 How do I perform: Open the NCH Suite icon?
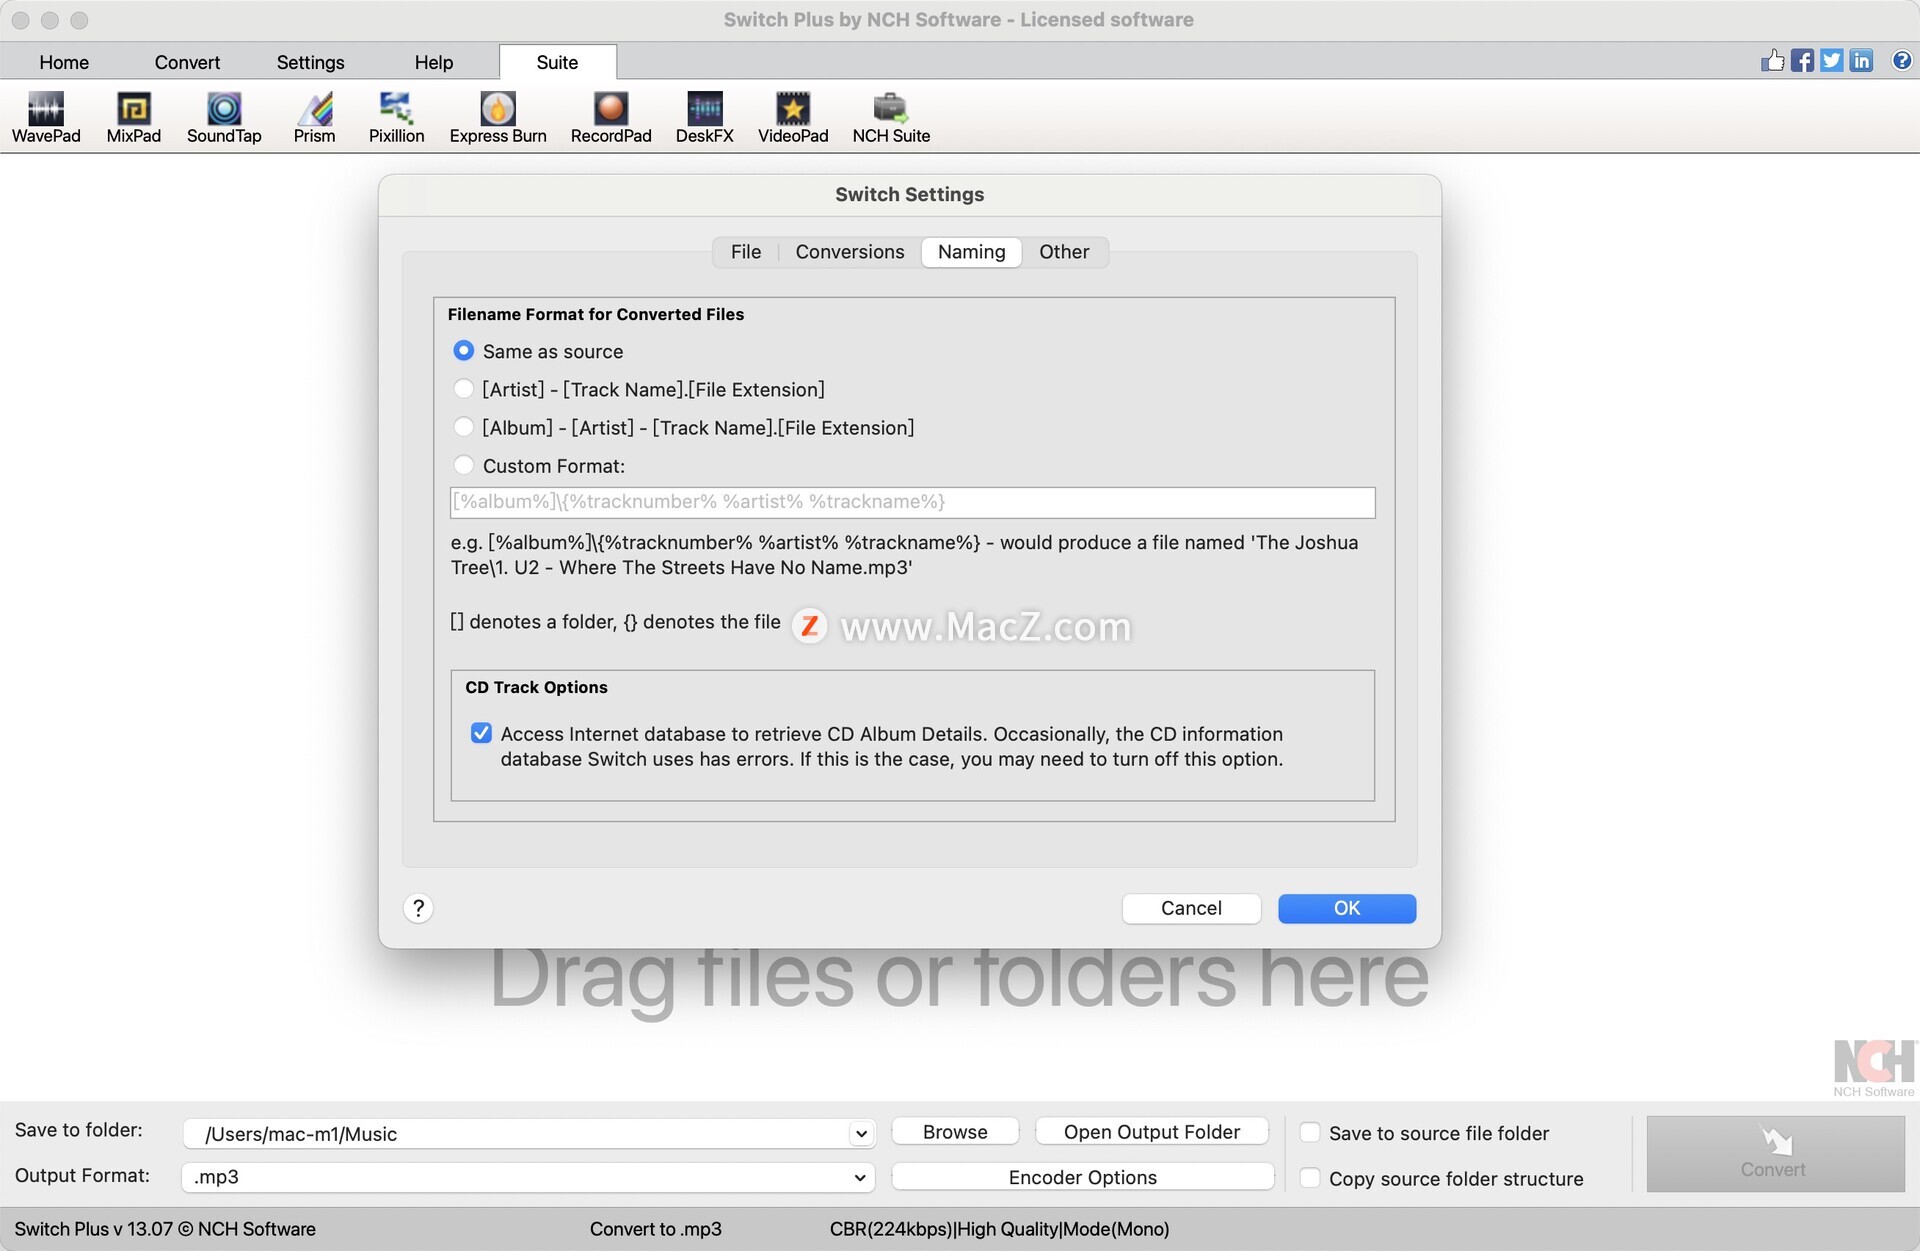click(891, 117)
